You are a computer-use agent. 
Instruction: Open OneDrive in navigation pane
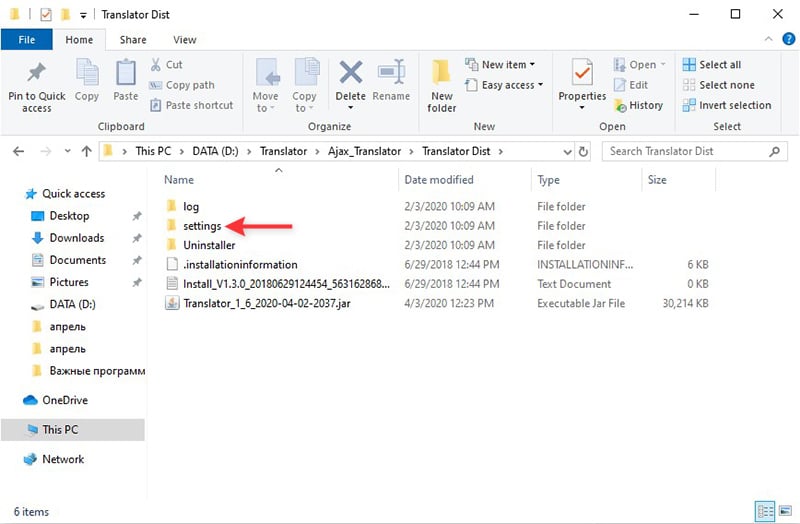(65, 401)
